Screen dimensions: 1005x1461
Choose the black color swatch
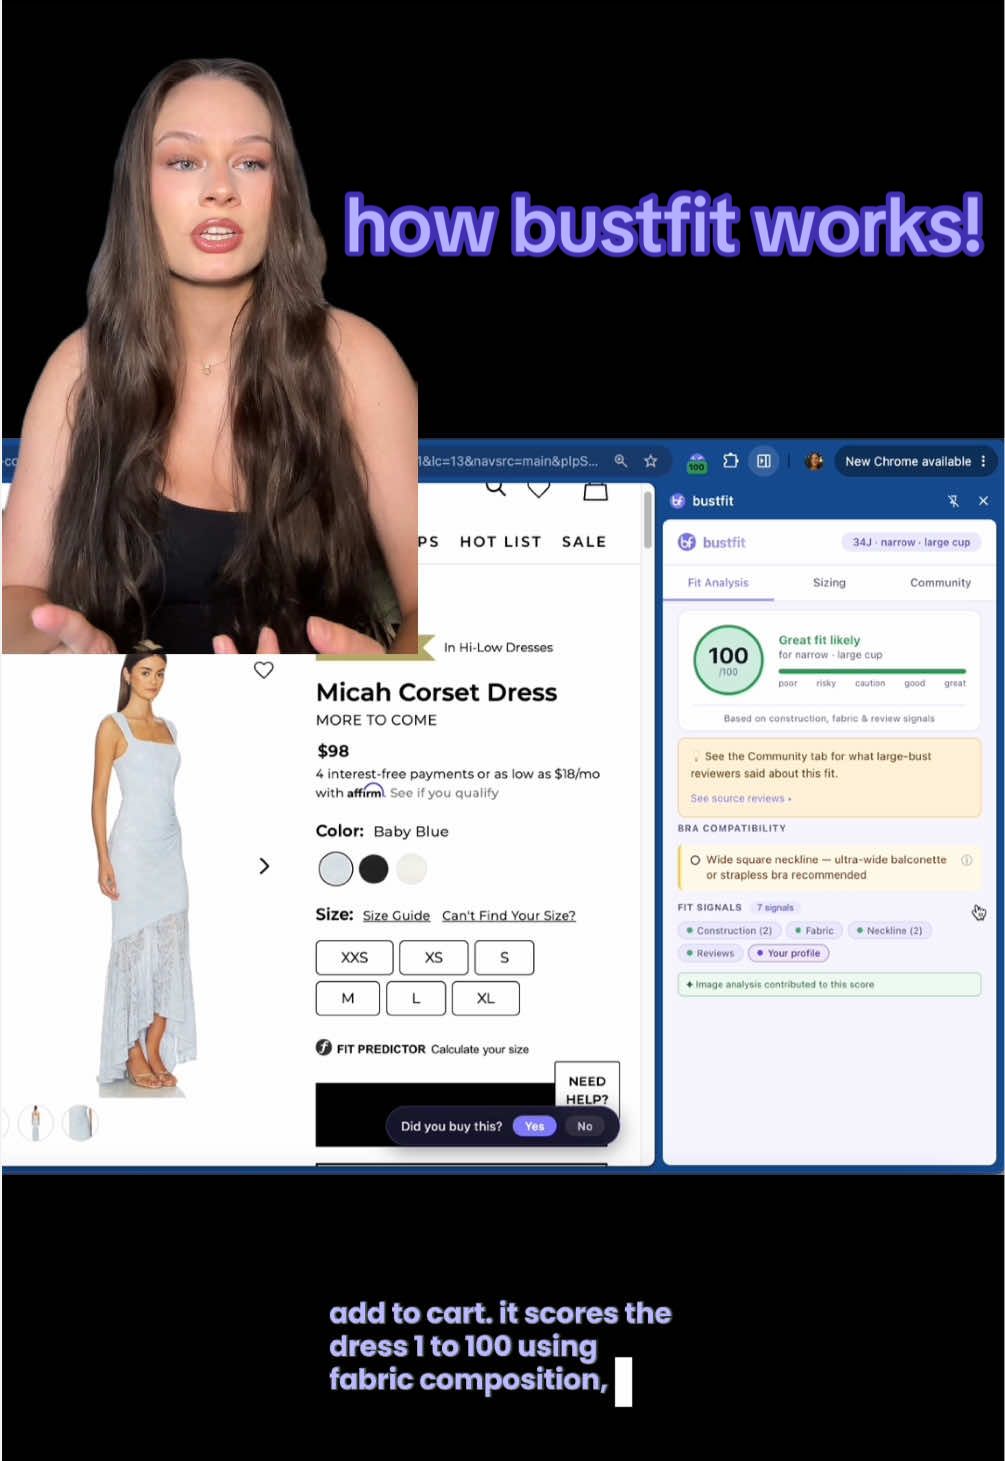tap(374, 869)
